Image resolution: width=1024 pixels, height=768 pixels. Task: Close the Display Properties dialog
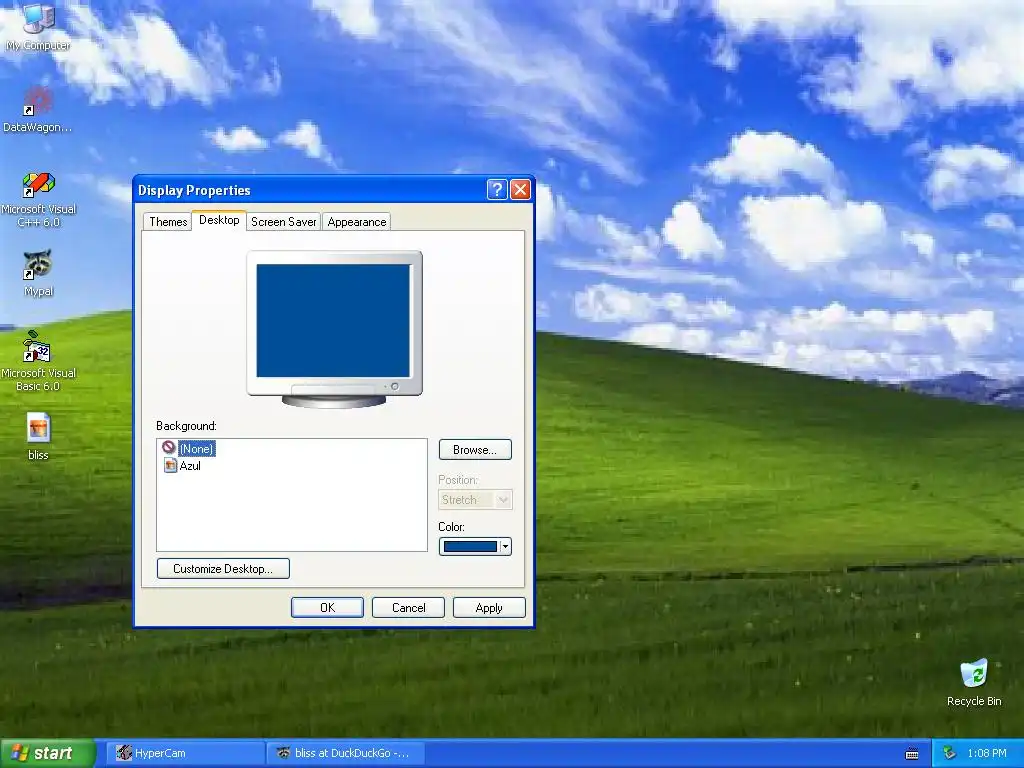click(x=520, y=189)
